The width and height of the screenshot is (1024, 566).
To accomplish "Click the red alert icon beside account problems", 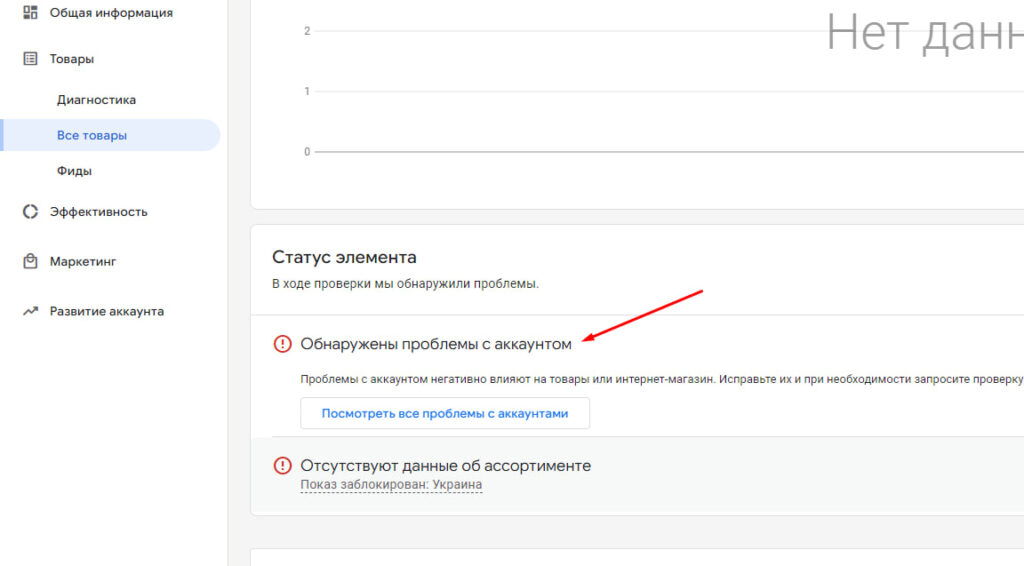I will click(282, 343).
